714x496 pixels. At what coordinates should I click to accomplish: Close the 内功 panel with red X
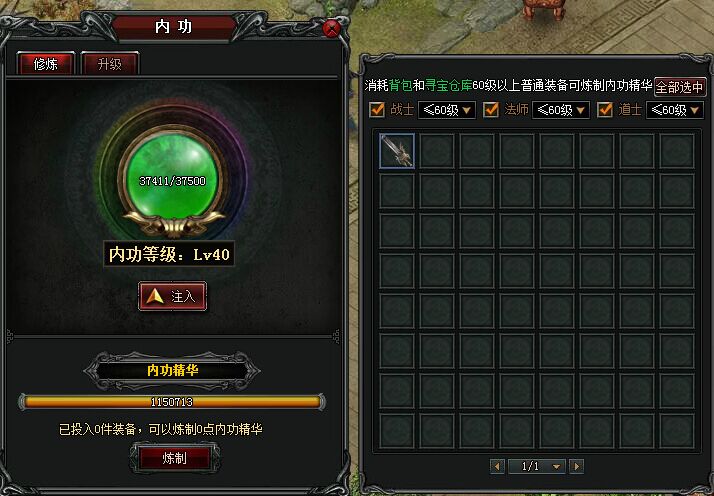coord(332,29)
